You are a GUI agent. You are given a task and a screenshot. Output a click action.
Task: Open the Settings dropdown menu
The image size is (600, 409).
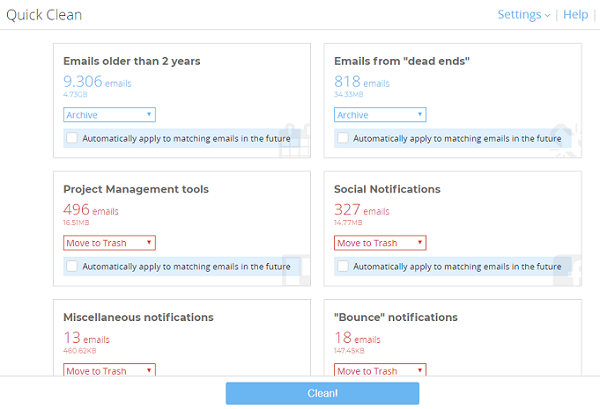(523, 15)
